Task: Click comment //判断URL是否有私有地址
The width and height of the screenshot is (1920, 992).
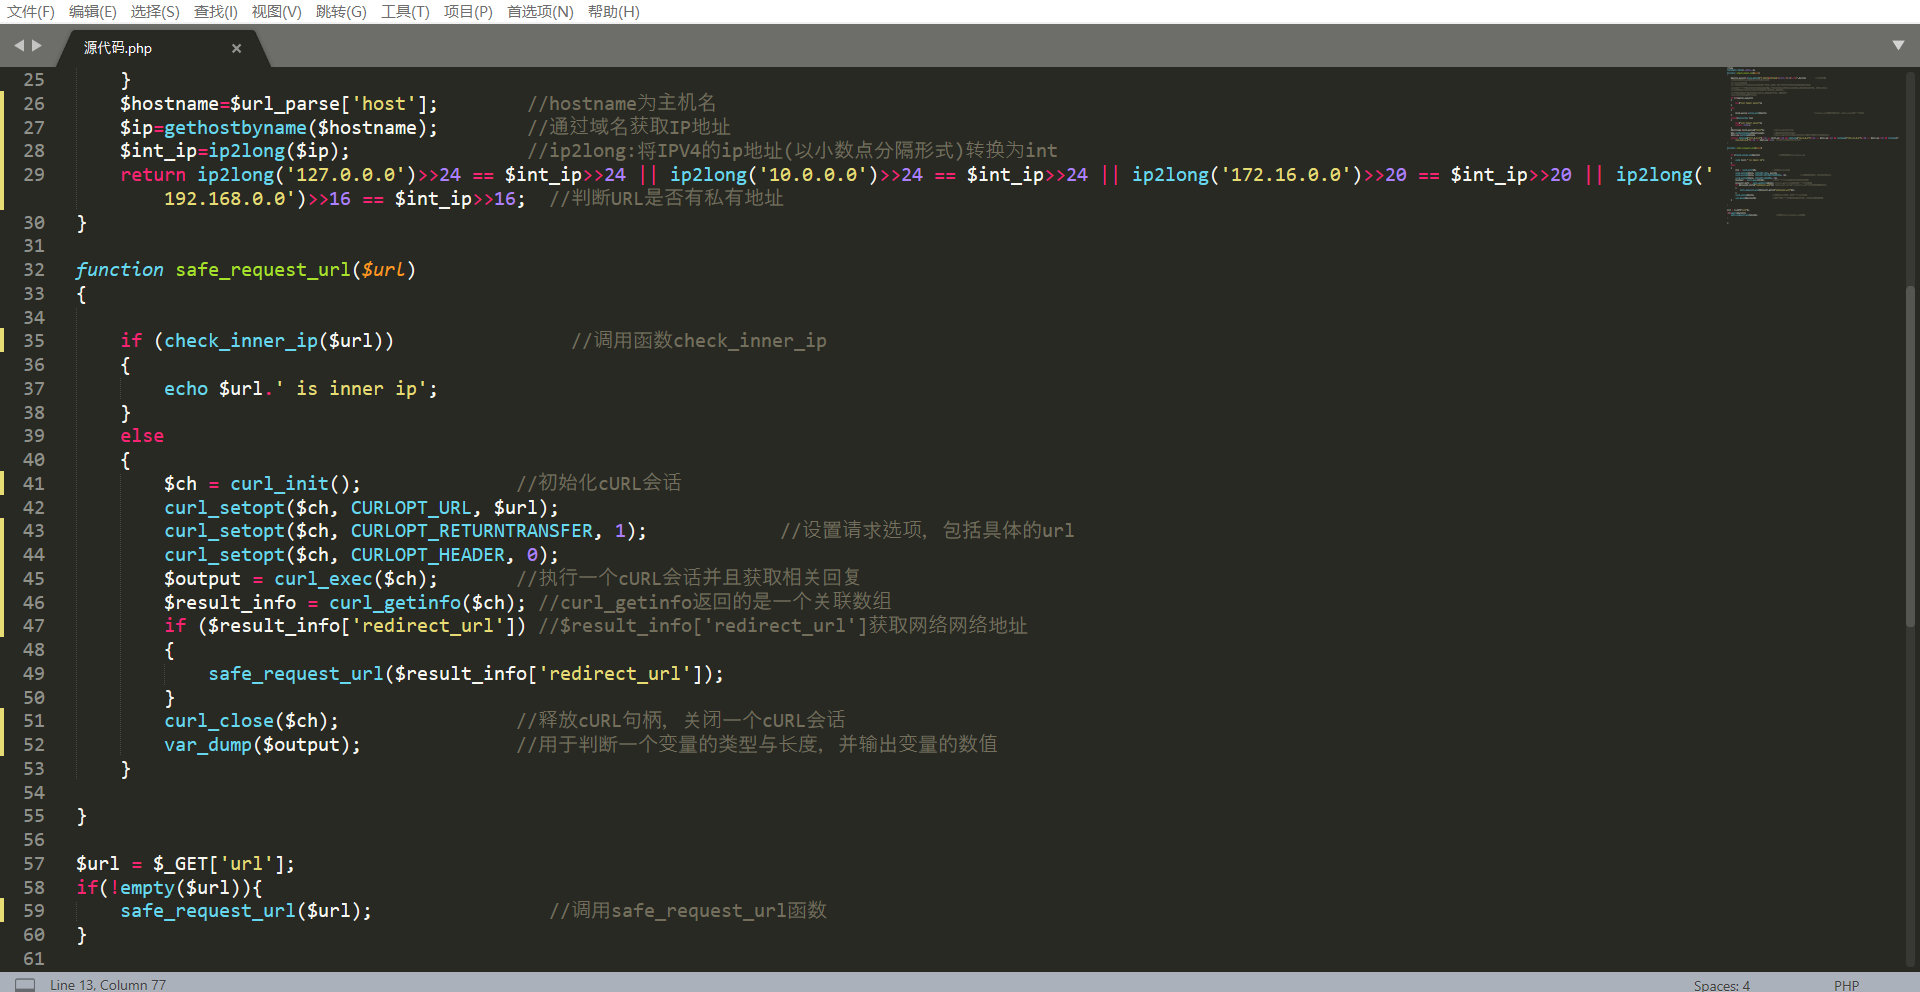Action: (666, 199)
